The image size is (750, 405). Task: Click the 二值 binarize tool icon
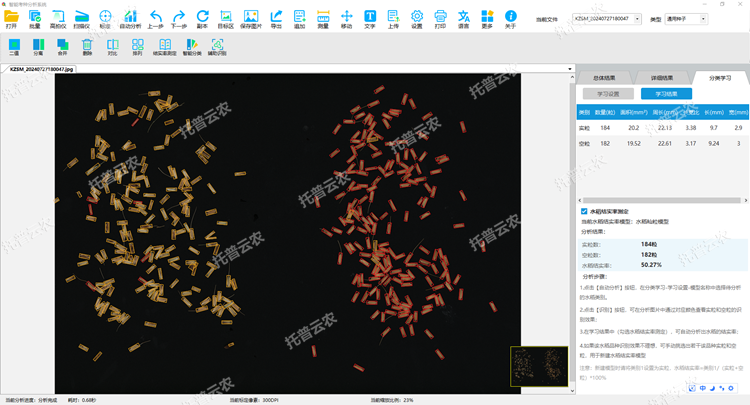13,46
